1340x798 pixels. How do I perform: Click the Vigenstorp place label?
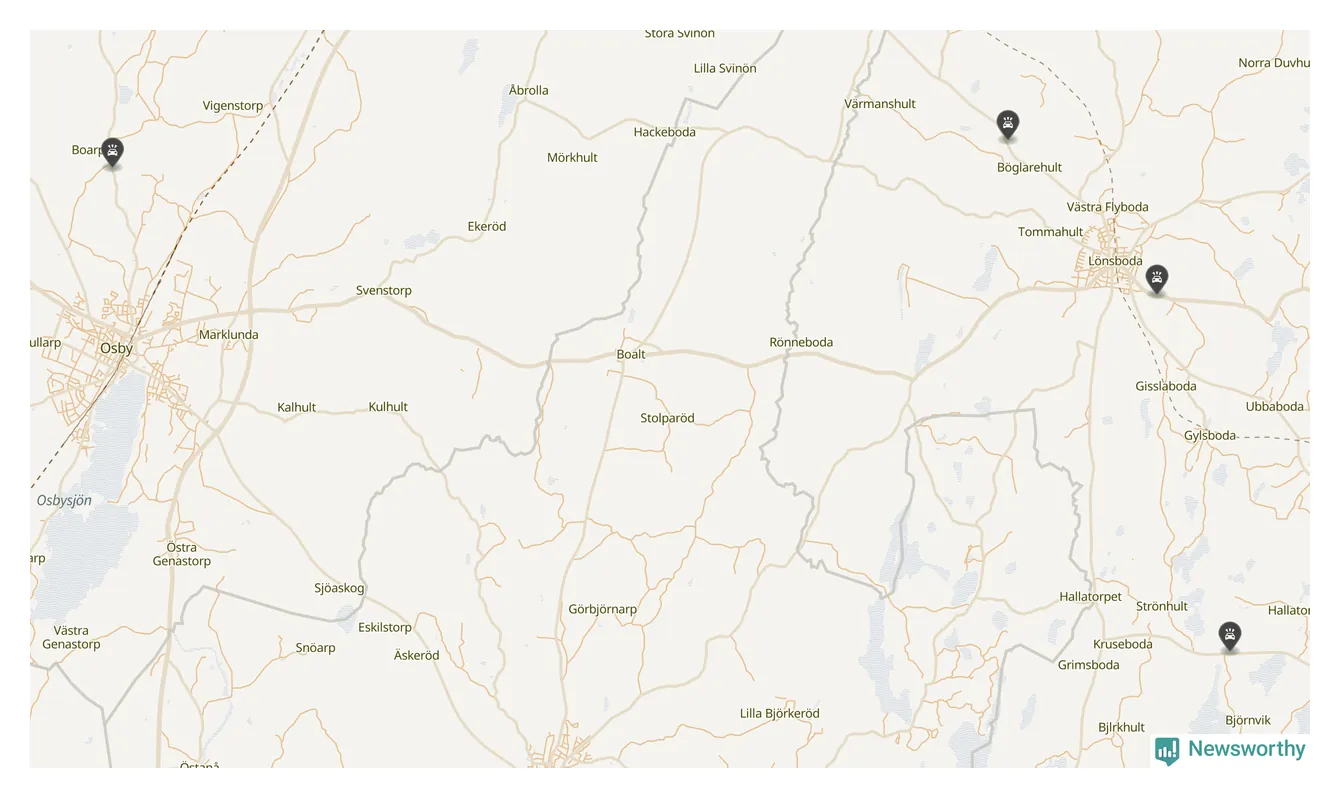(x=233, y=106)
